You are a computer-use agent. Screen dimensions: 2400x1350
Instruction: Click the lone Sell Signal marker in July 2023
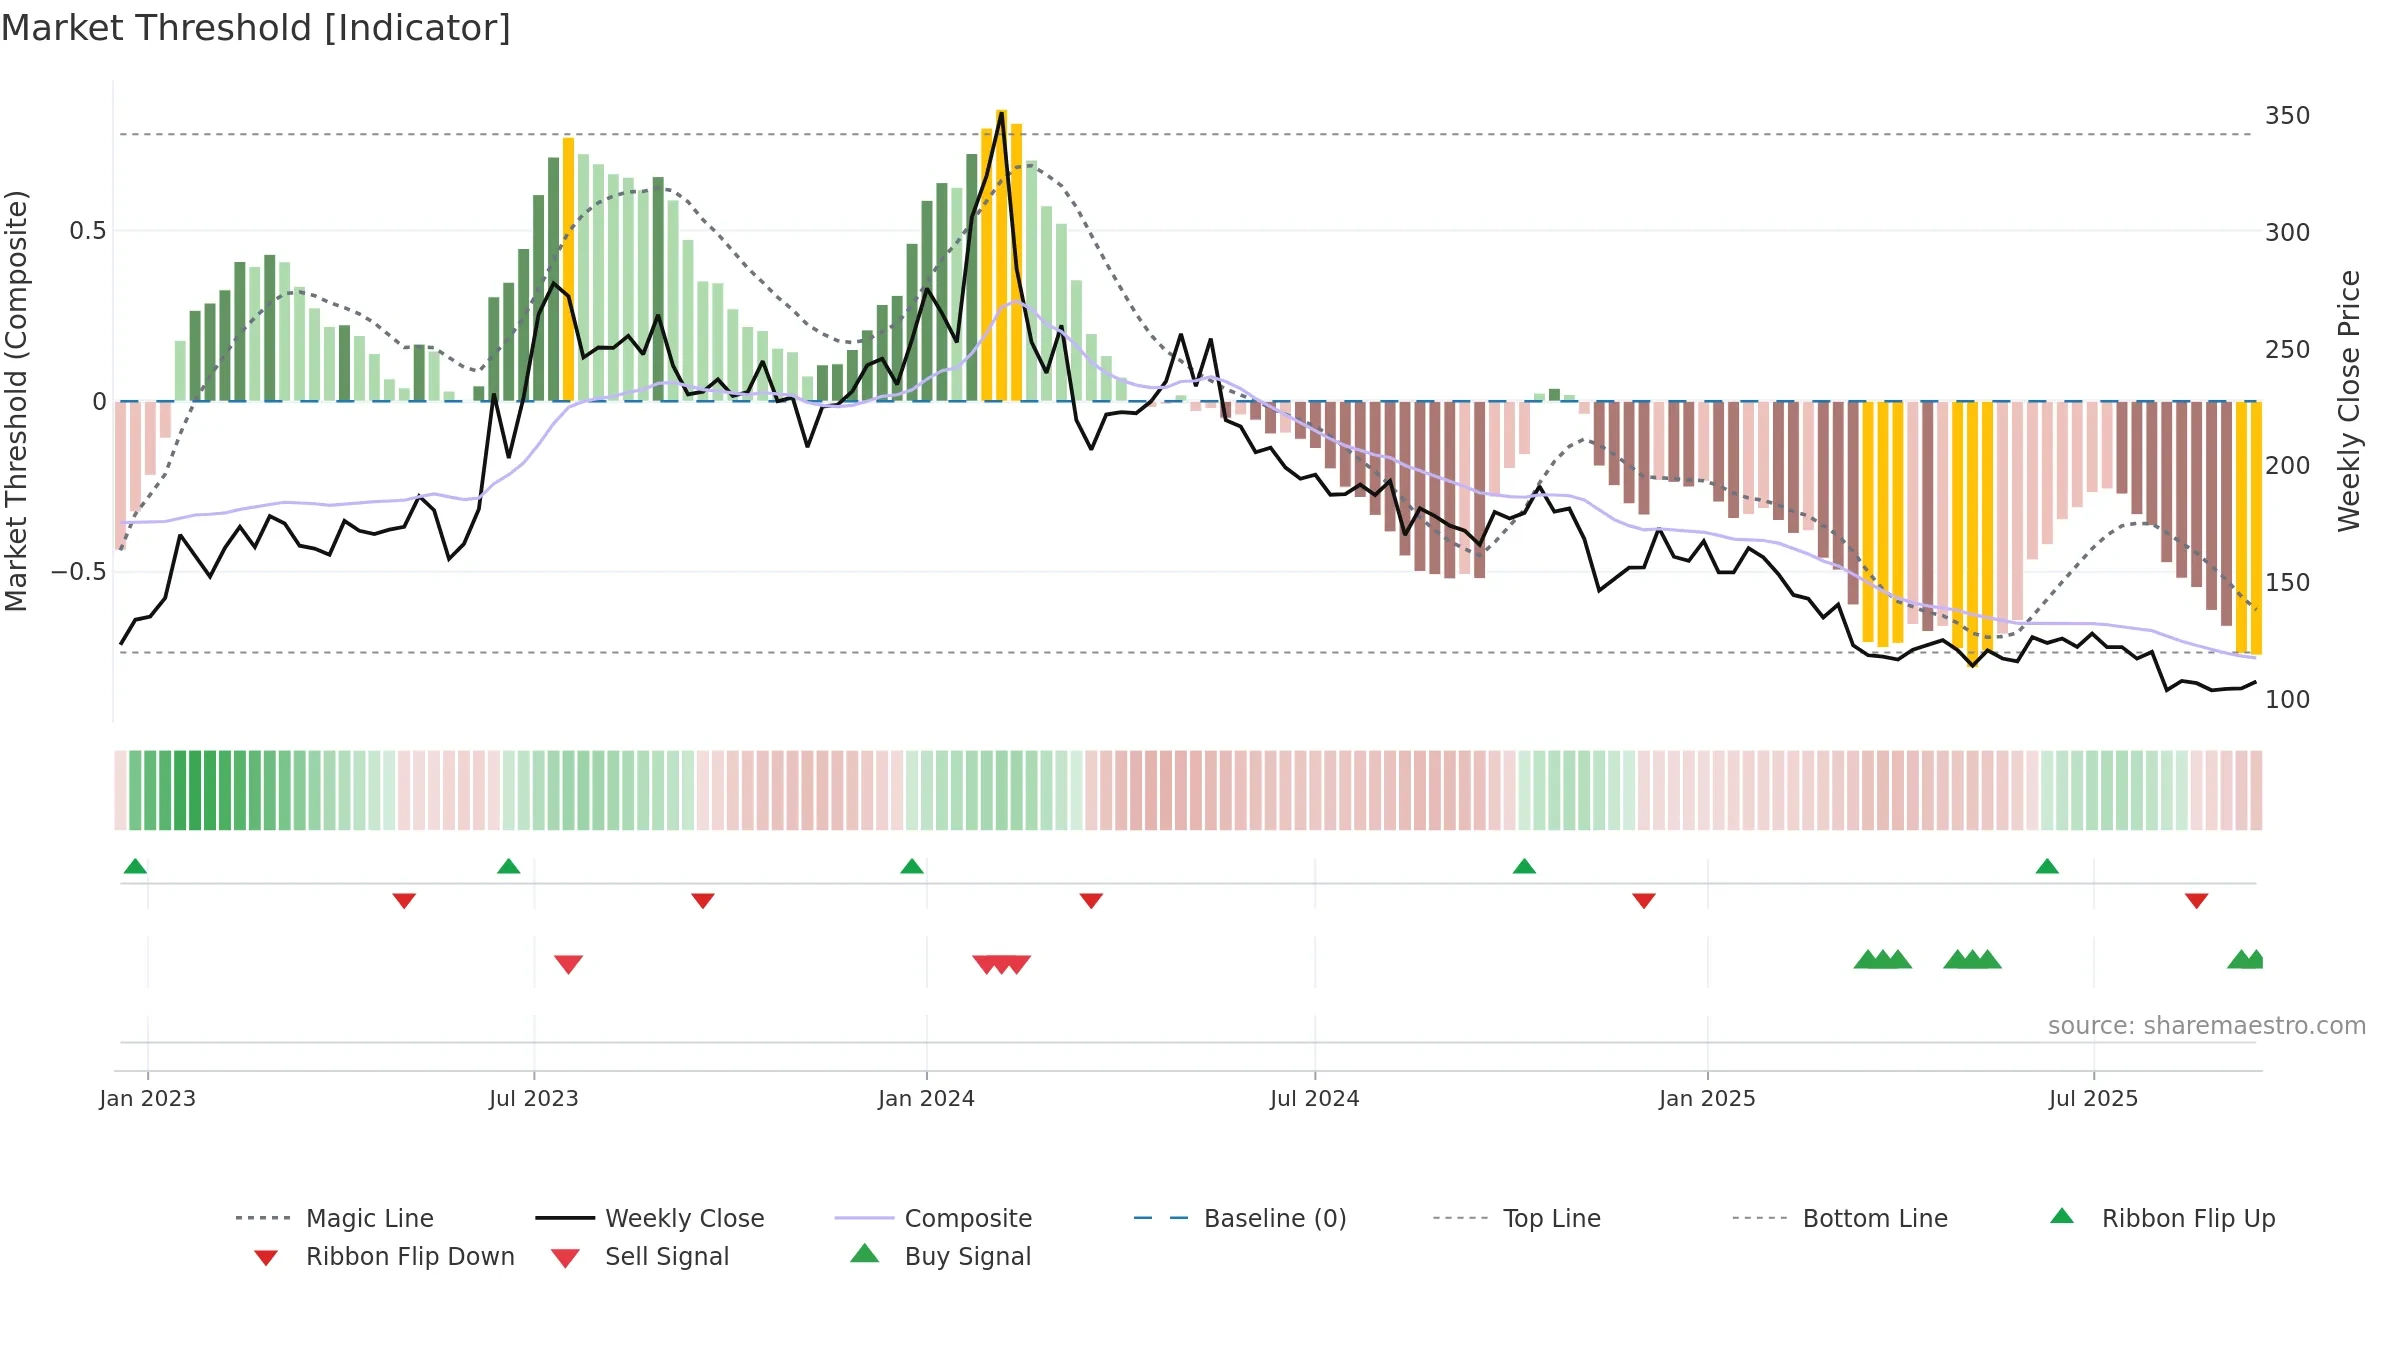(x=568, y=964)
